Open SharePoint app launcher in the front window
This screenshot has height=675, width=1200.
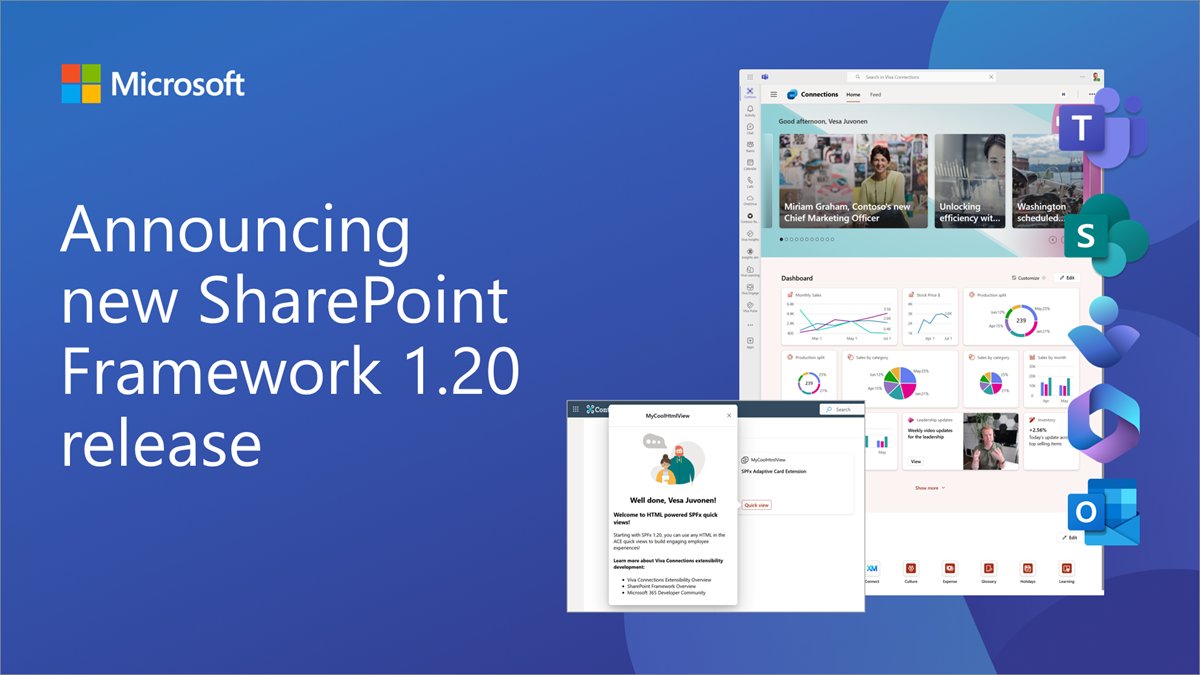(x=575, y=409)
